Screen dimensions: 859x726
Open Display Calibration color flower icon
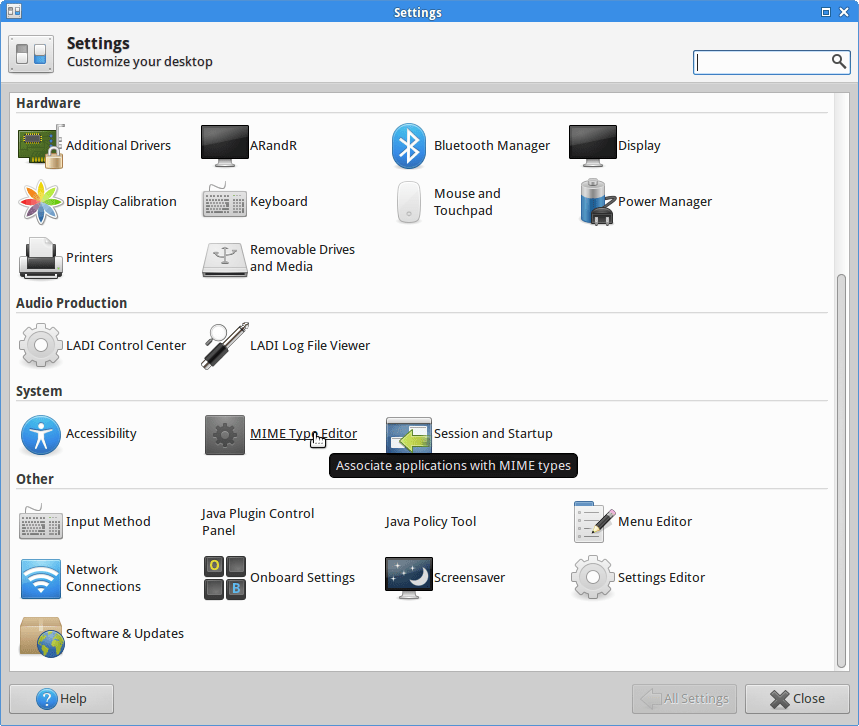(41, 202)
